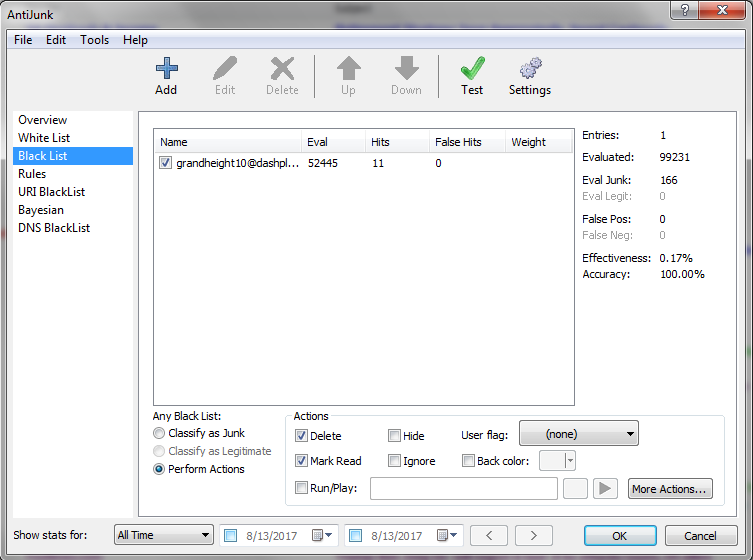Sort by the Weight column header
This screenshot has height=560, width=753.
538,142
